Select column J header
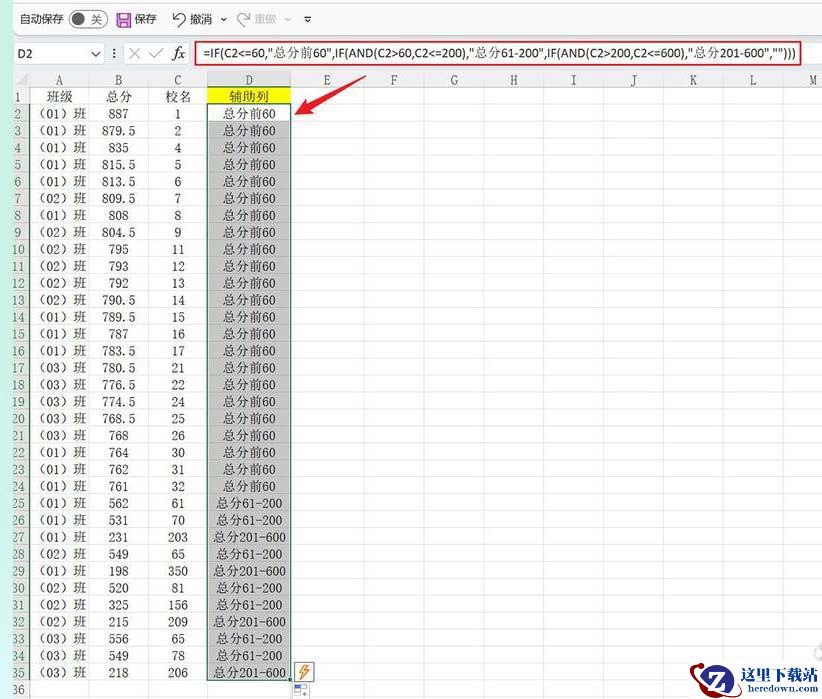 633,80
